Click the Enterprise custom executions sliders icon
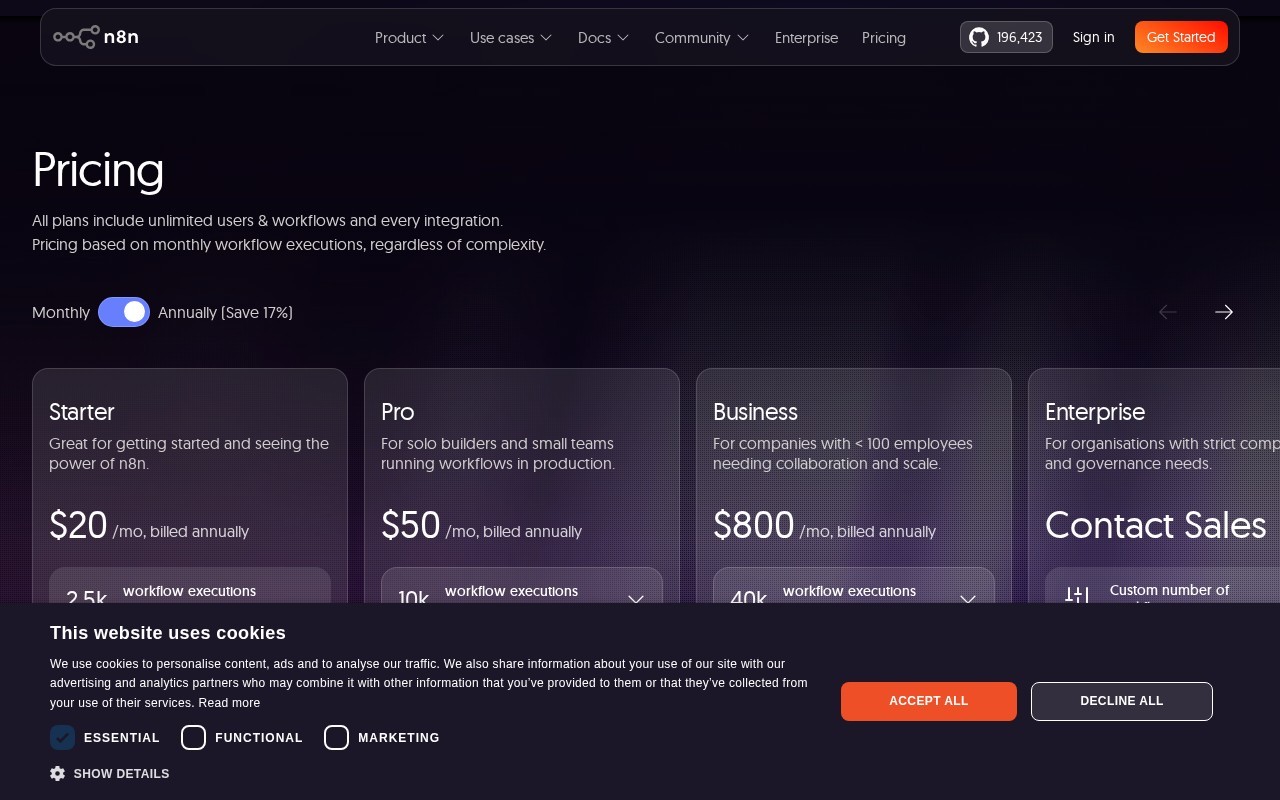 coord(1077,594)
